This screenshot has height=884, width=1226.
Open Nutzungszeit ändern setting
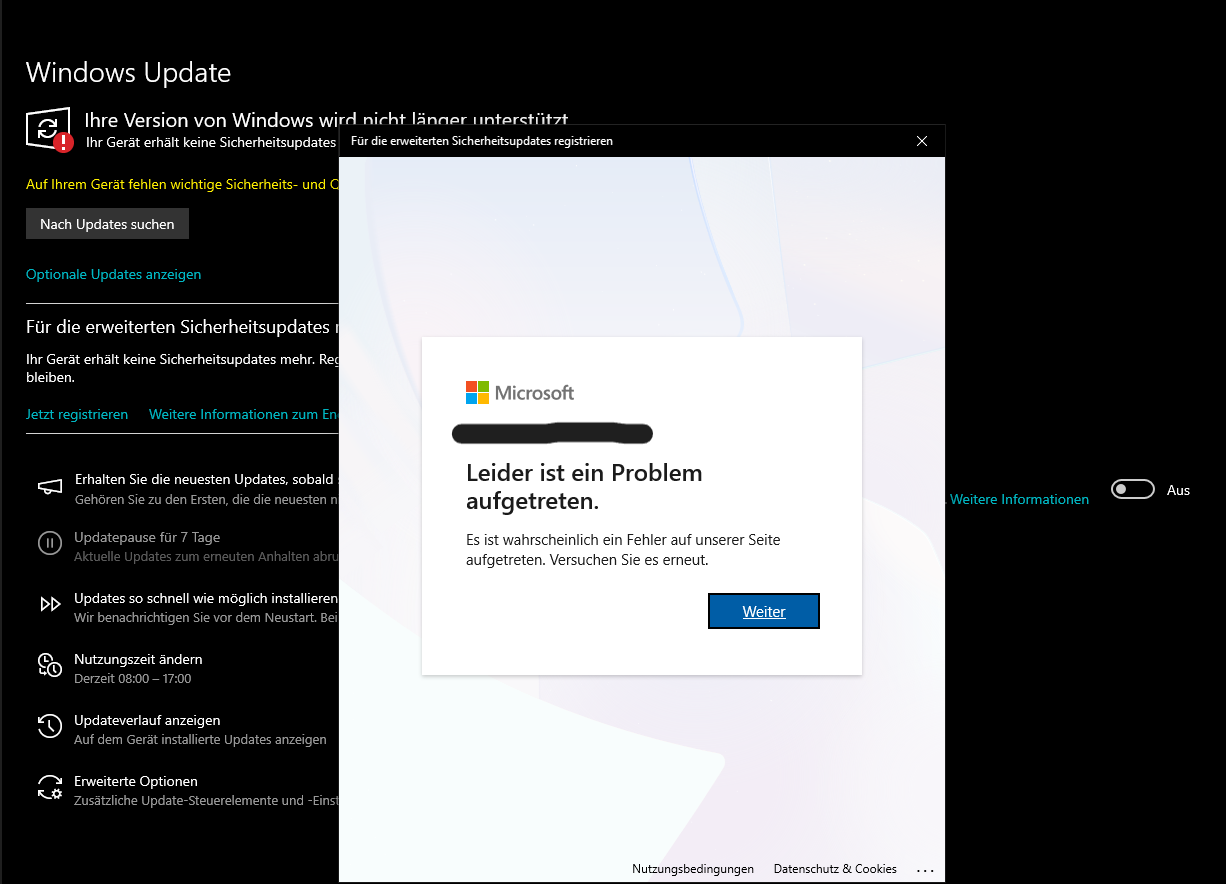[138, 659]
